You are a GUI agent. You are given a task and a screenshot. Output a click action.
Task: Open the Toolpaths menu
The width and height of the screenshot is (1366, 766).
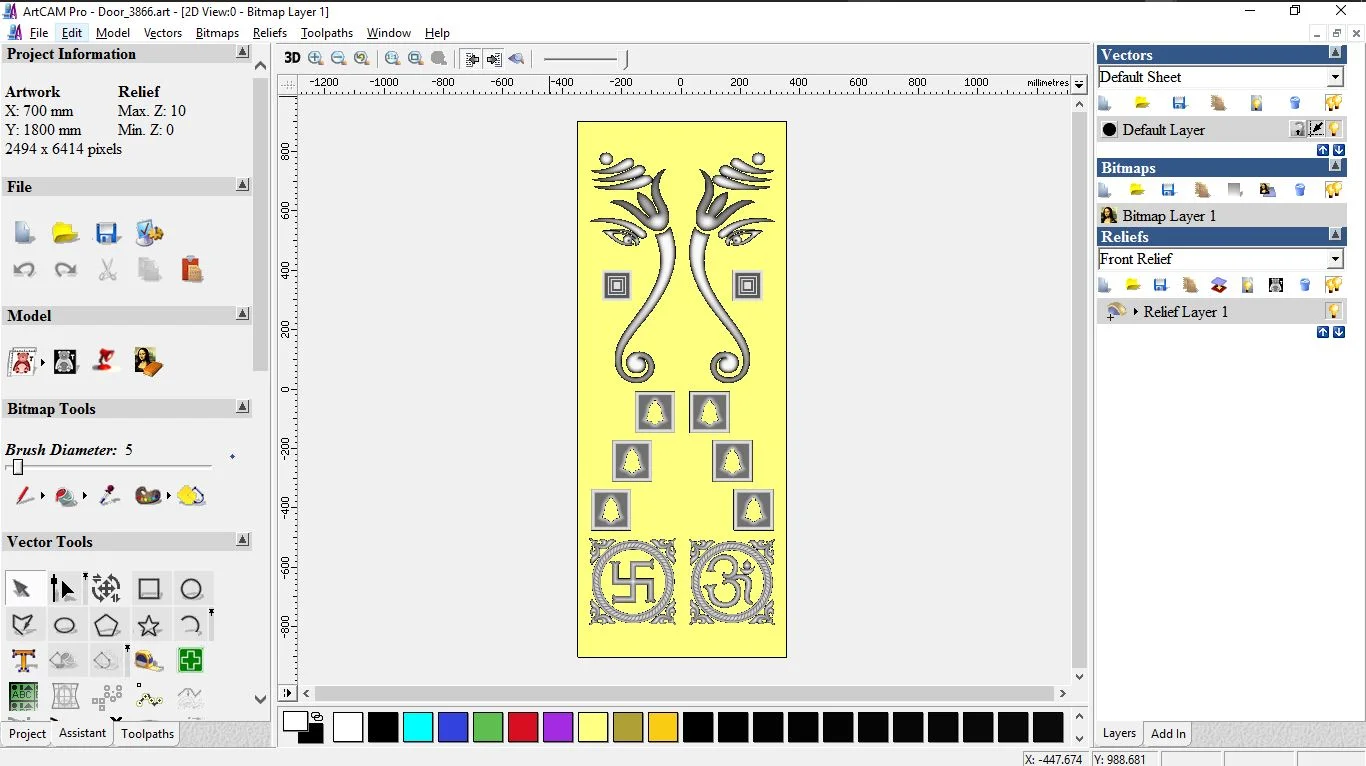tap(327, 33)
